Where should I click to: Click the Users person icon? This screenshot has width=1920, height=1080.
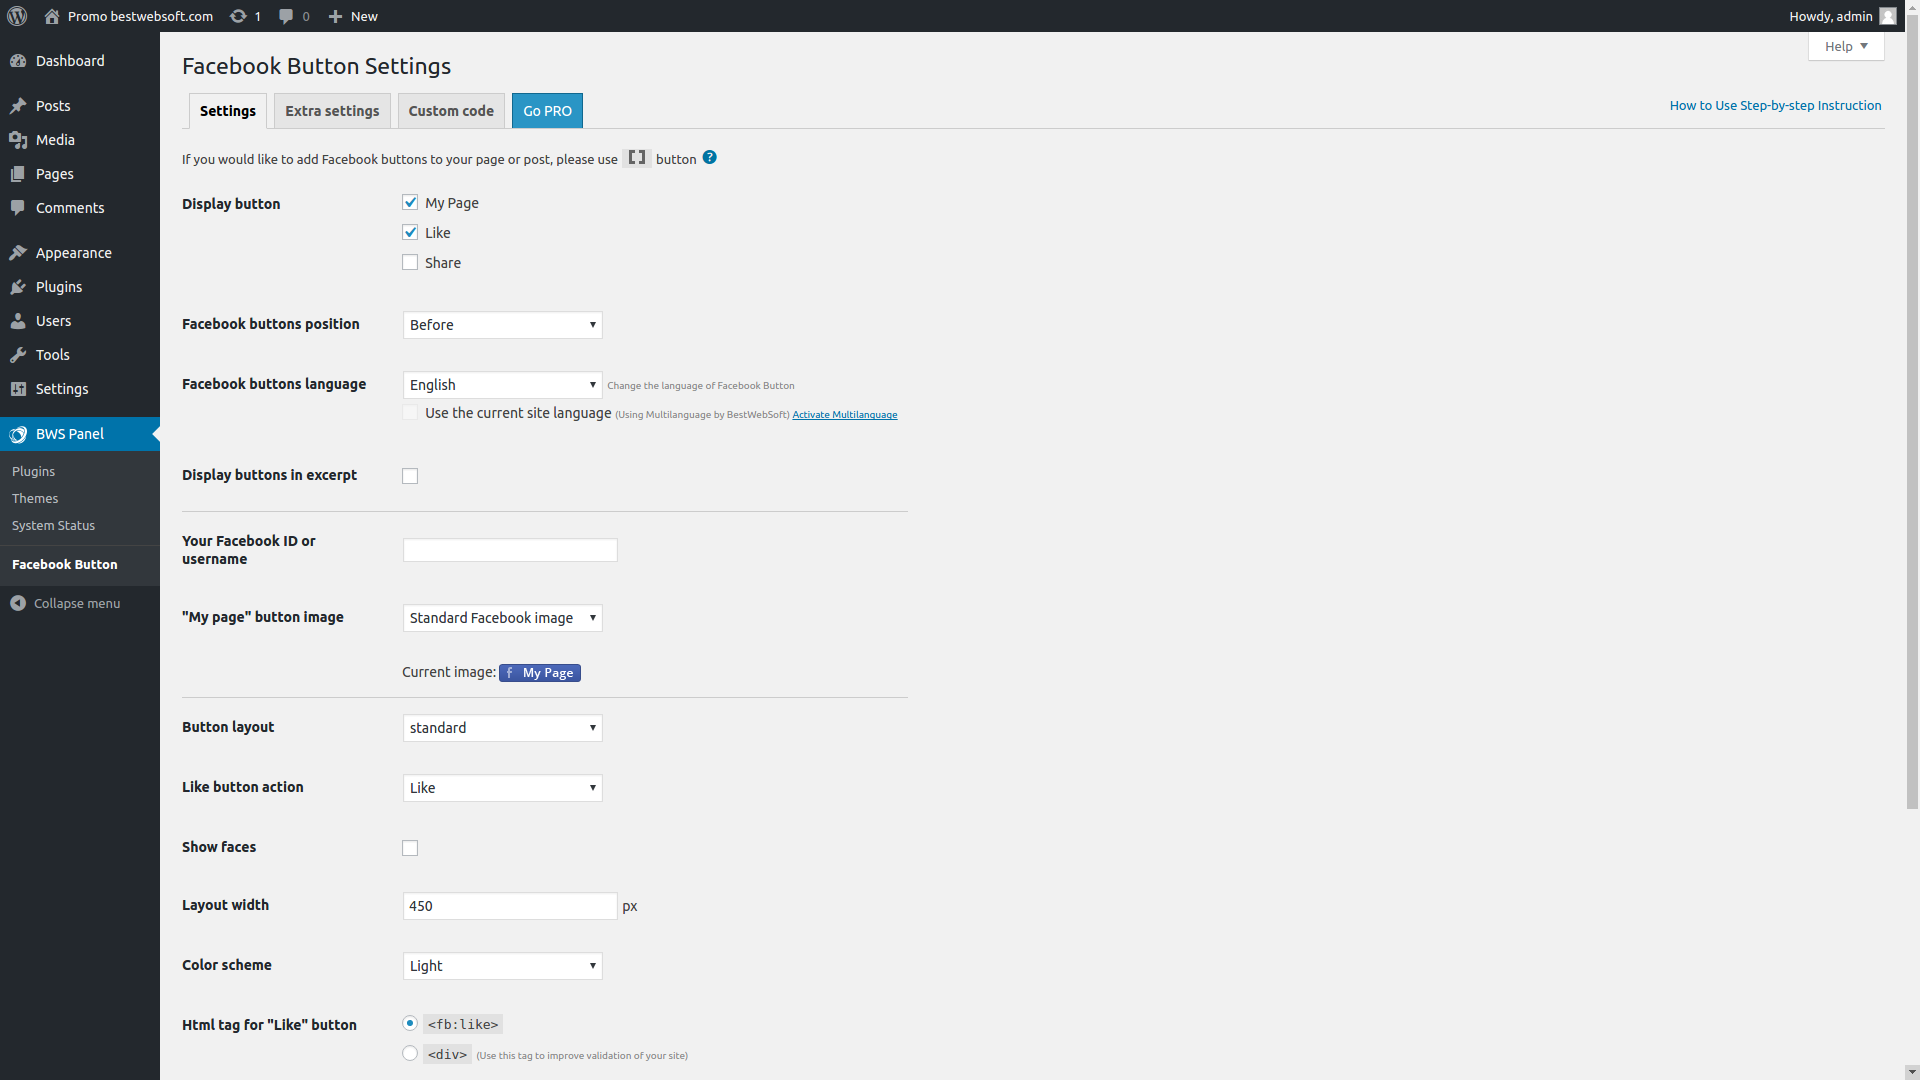(18, 321)
